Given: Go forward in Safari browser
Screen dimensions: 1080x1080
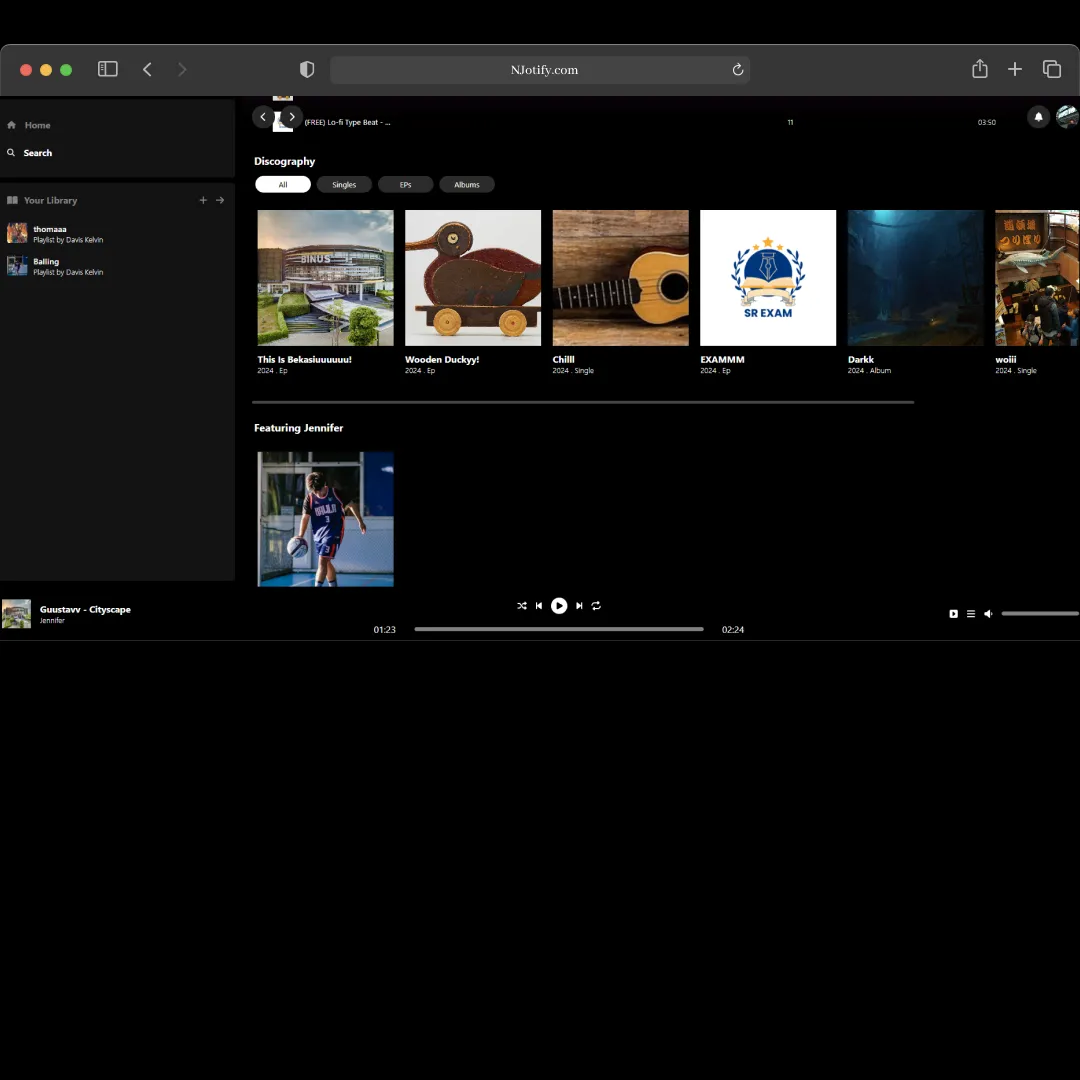Looking at the screenshot, I should (182, 70).
